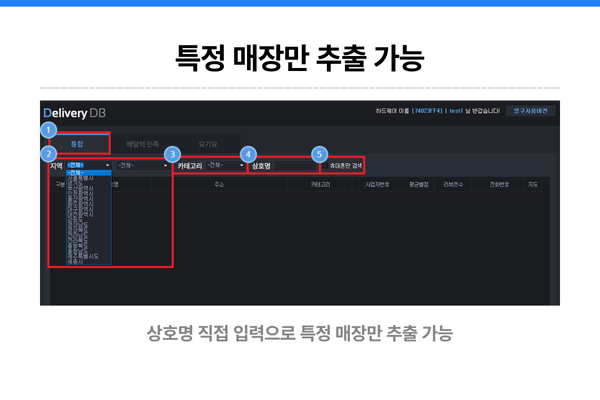
Task: Click the 사업자번호 column header
Action: tap(377, 184)
